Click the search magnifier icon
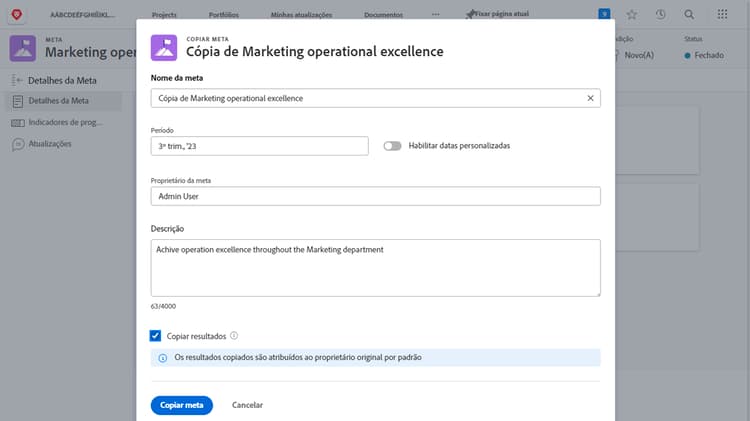The height and width of the screenshot is (421, 750). (689, 14)
